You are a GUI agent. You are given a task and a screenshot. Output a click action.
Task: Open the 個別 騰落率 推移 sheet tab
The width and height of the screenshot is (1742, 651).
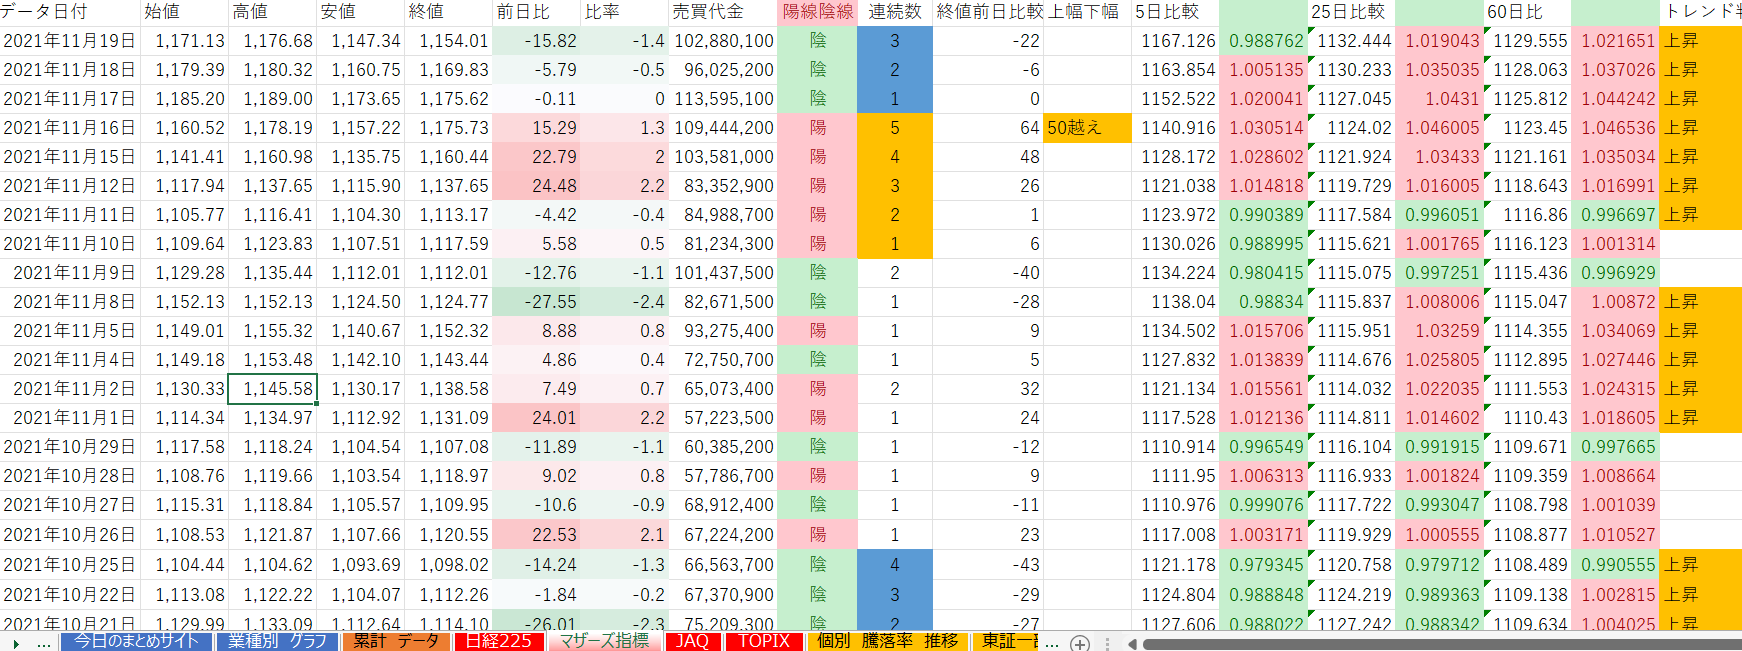coord(887,642)
